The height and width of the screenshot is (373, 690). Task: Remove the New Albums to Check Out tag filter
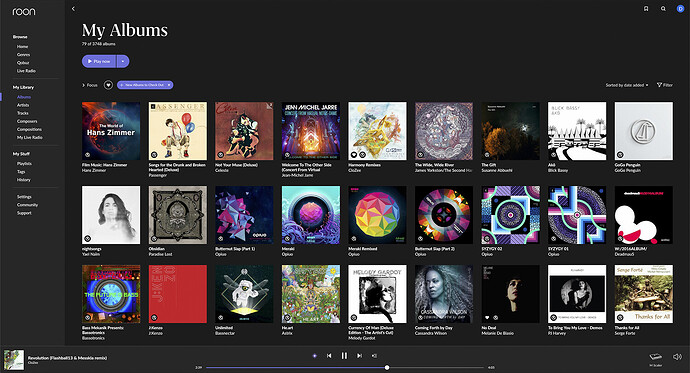tap(169, 85)
